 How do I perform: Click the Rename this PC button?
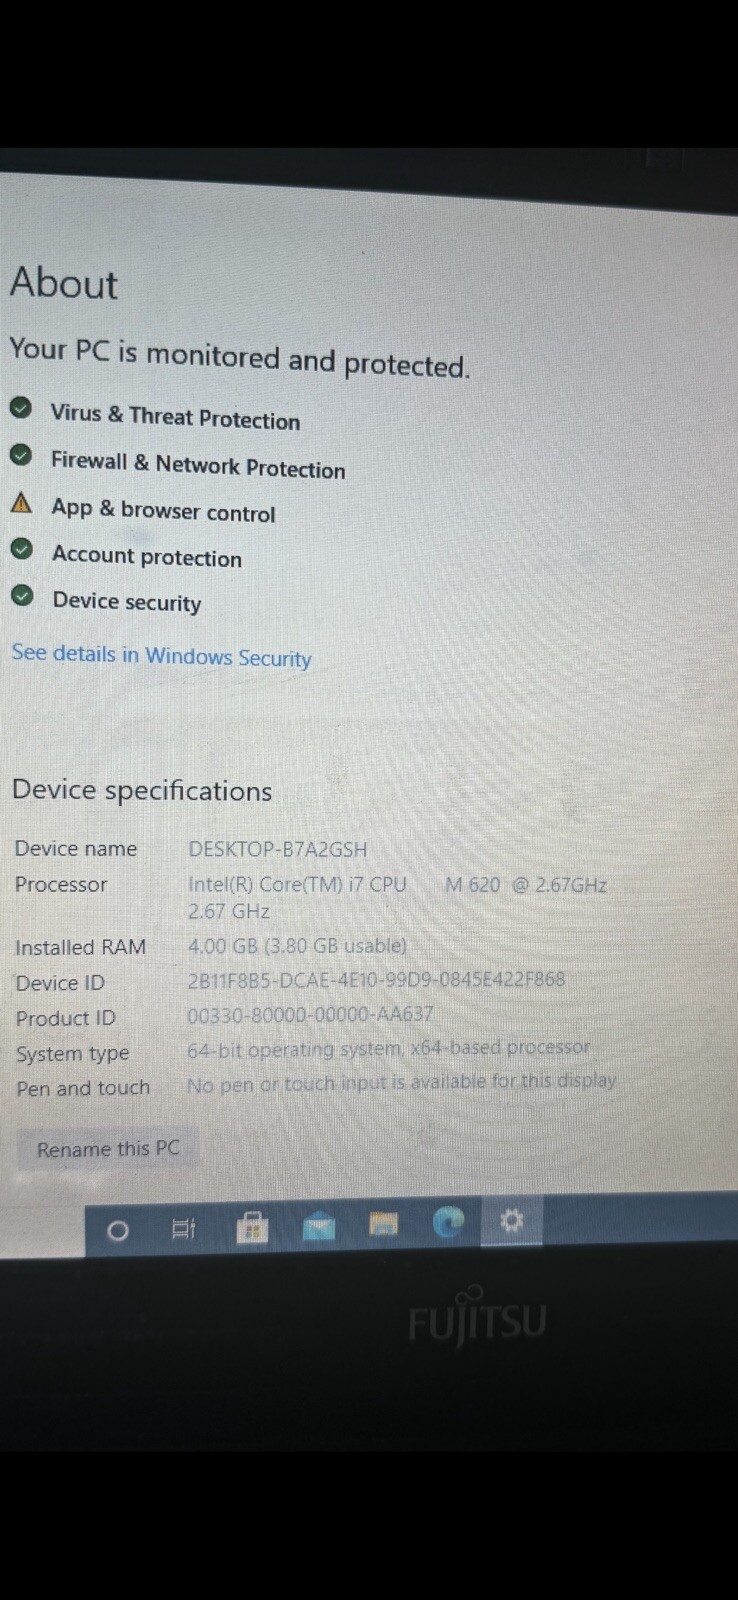coord(108,1149)
